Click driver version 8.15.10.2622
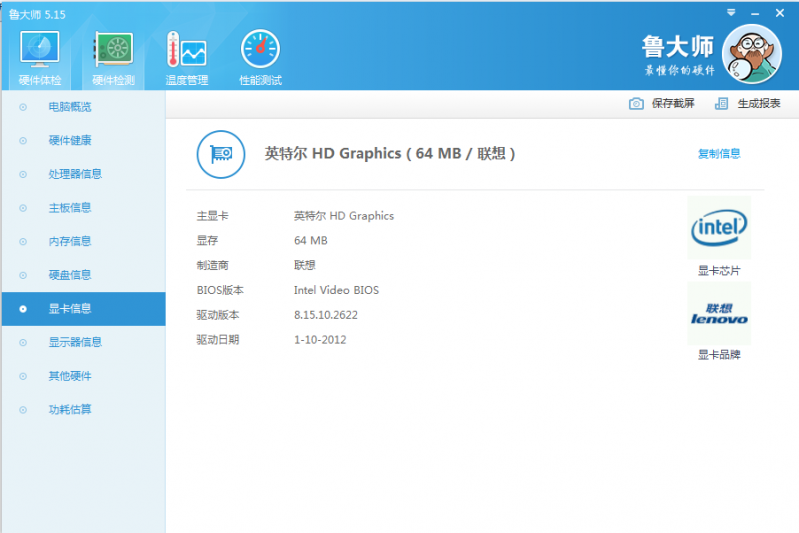This screenshot has width=799, height=533. 326,315
